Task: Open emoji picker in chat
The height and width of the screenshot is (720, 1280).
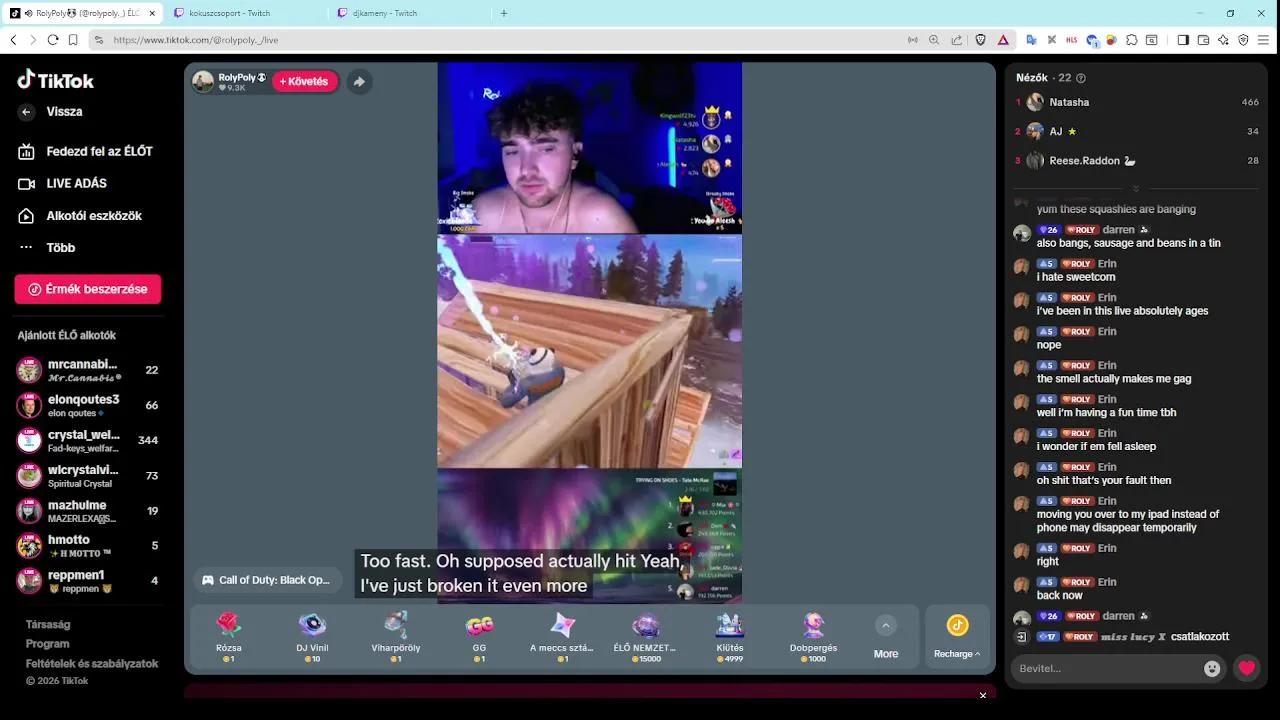Action: [1212, 669]
